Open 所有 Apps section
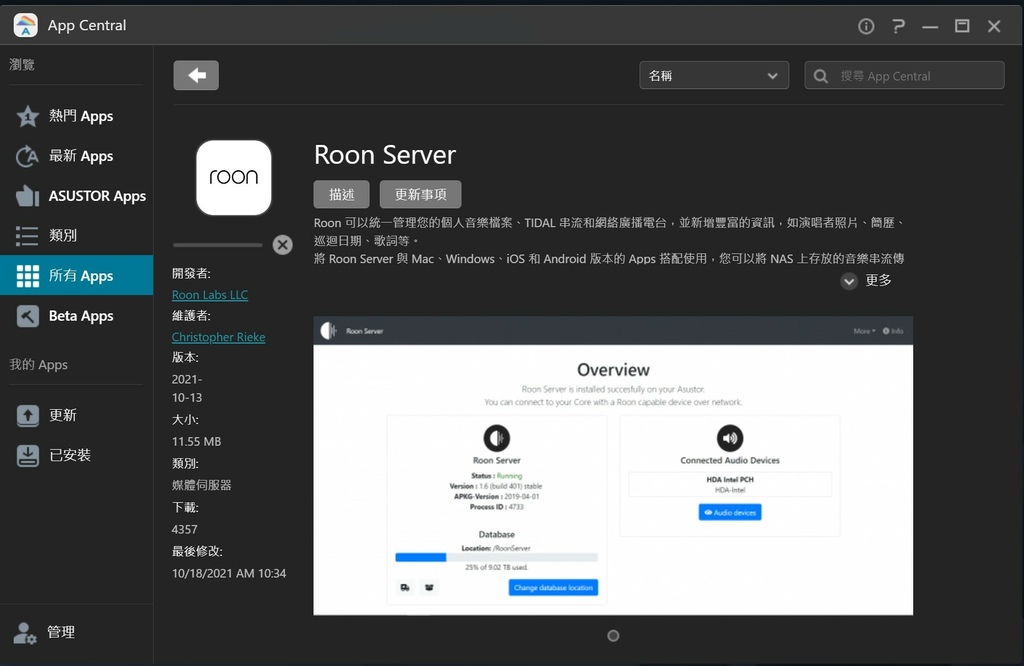The image size is (1024, 666). (76, 276)
